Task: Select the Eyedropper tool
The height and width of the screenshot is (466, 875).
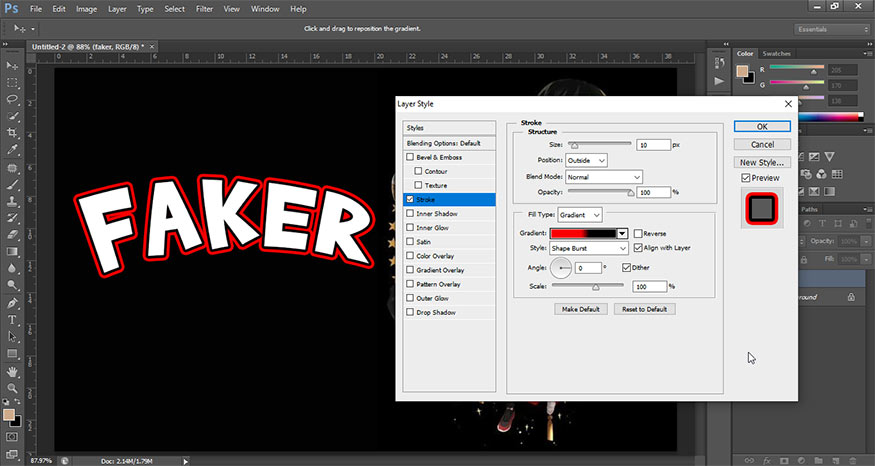Action: point(12,150)
